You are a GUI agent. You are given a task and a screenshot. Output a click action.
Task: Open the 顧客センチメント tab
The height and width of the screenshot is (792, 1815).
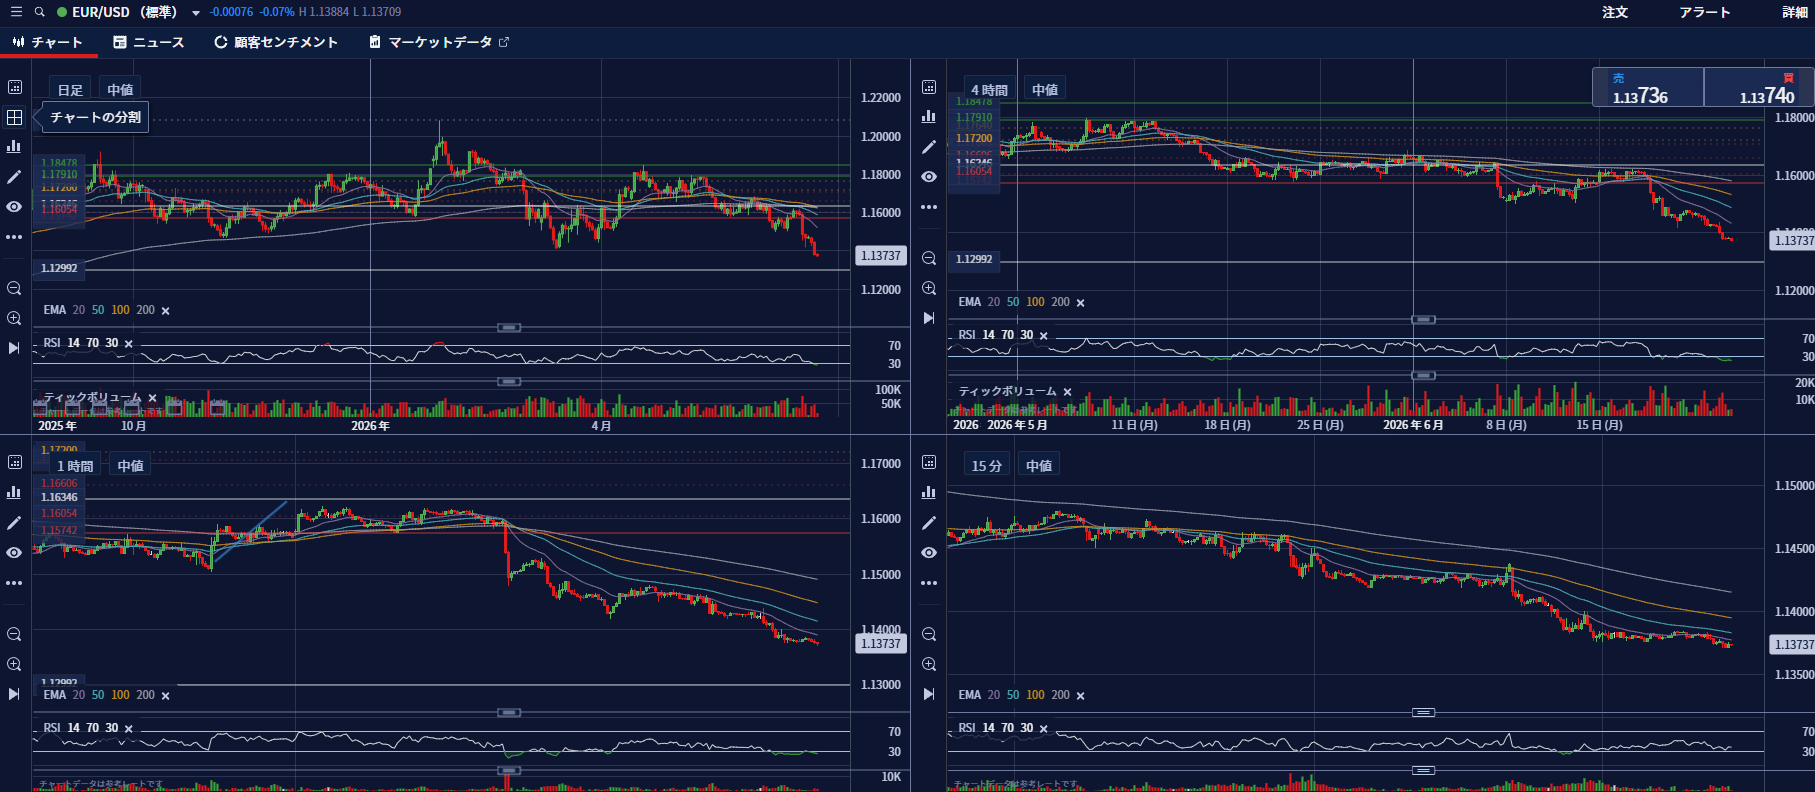276,42
